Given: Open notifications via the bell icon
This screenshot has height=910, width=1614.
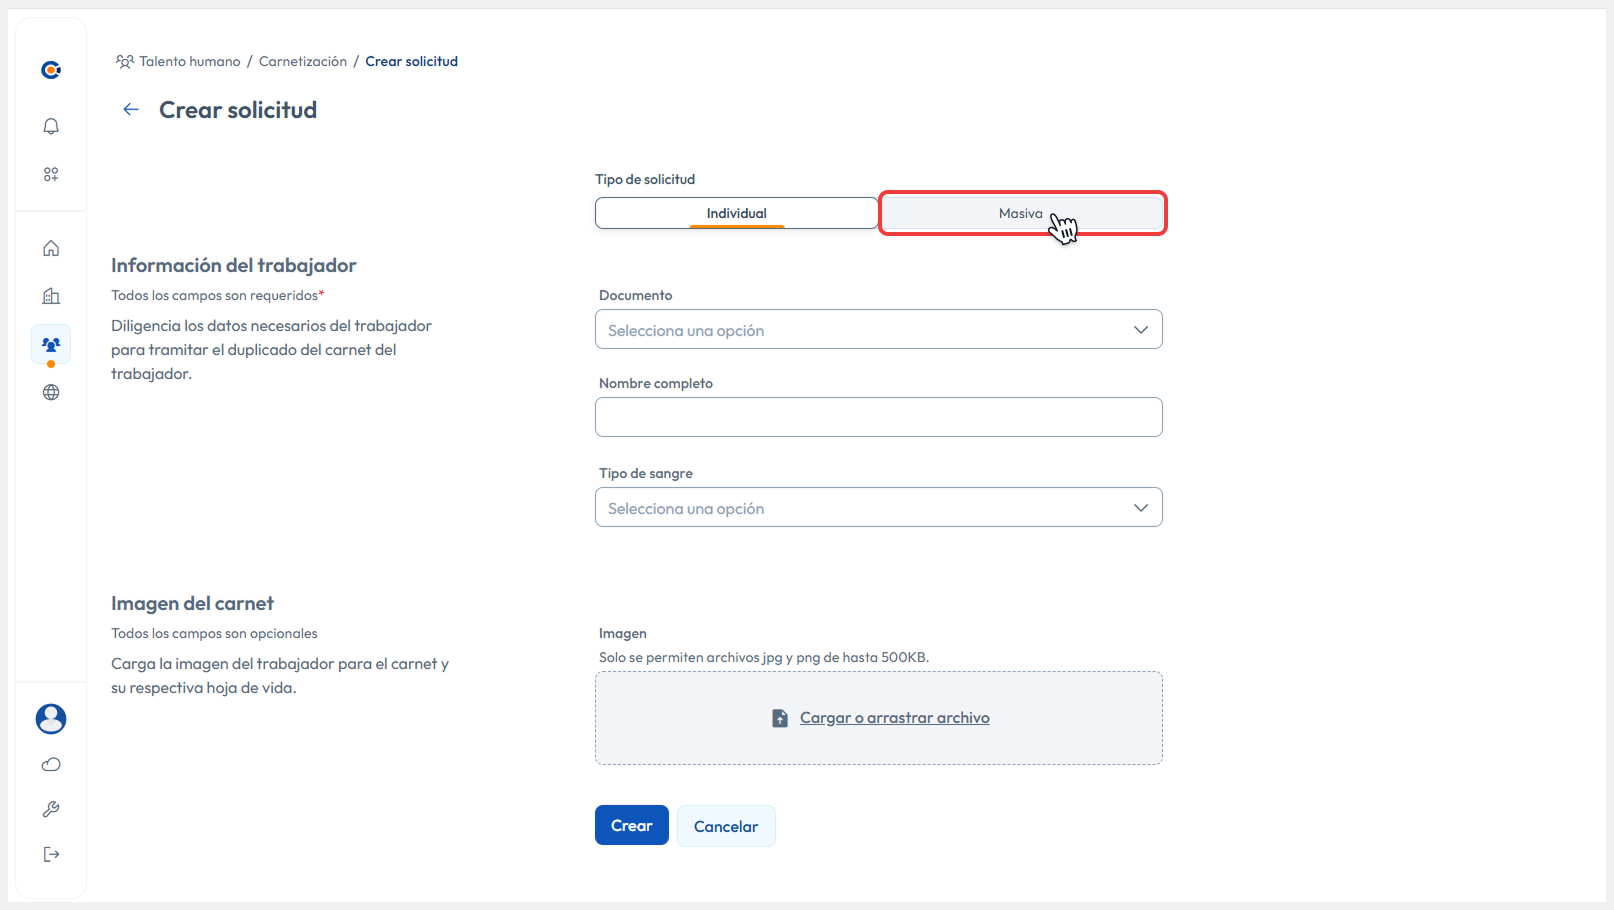Looking at the screenshot, I should 50,126.
